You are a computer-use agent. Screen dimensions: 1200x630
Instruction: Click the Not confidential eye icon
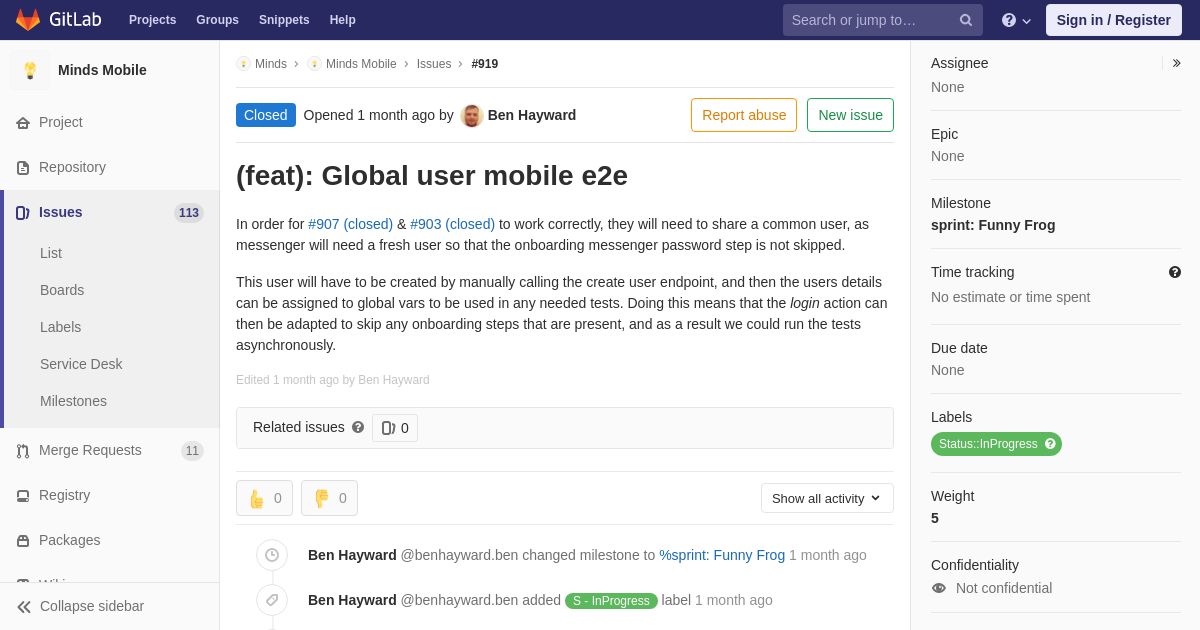click(939, 588)
